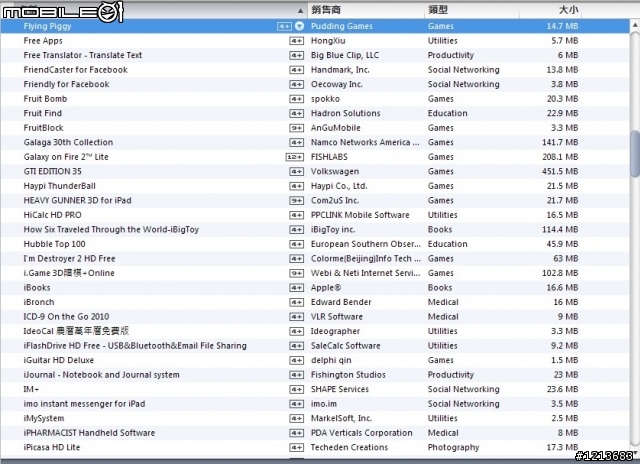Click the 451.5 MB size value
This screenshot has width=640, height=464.
tap(560, 172)
